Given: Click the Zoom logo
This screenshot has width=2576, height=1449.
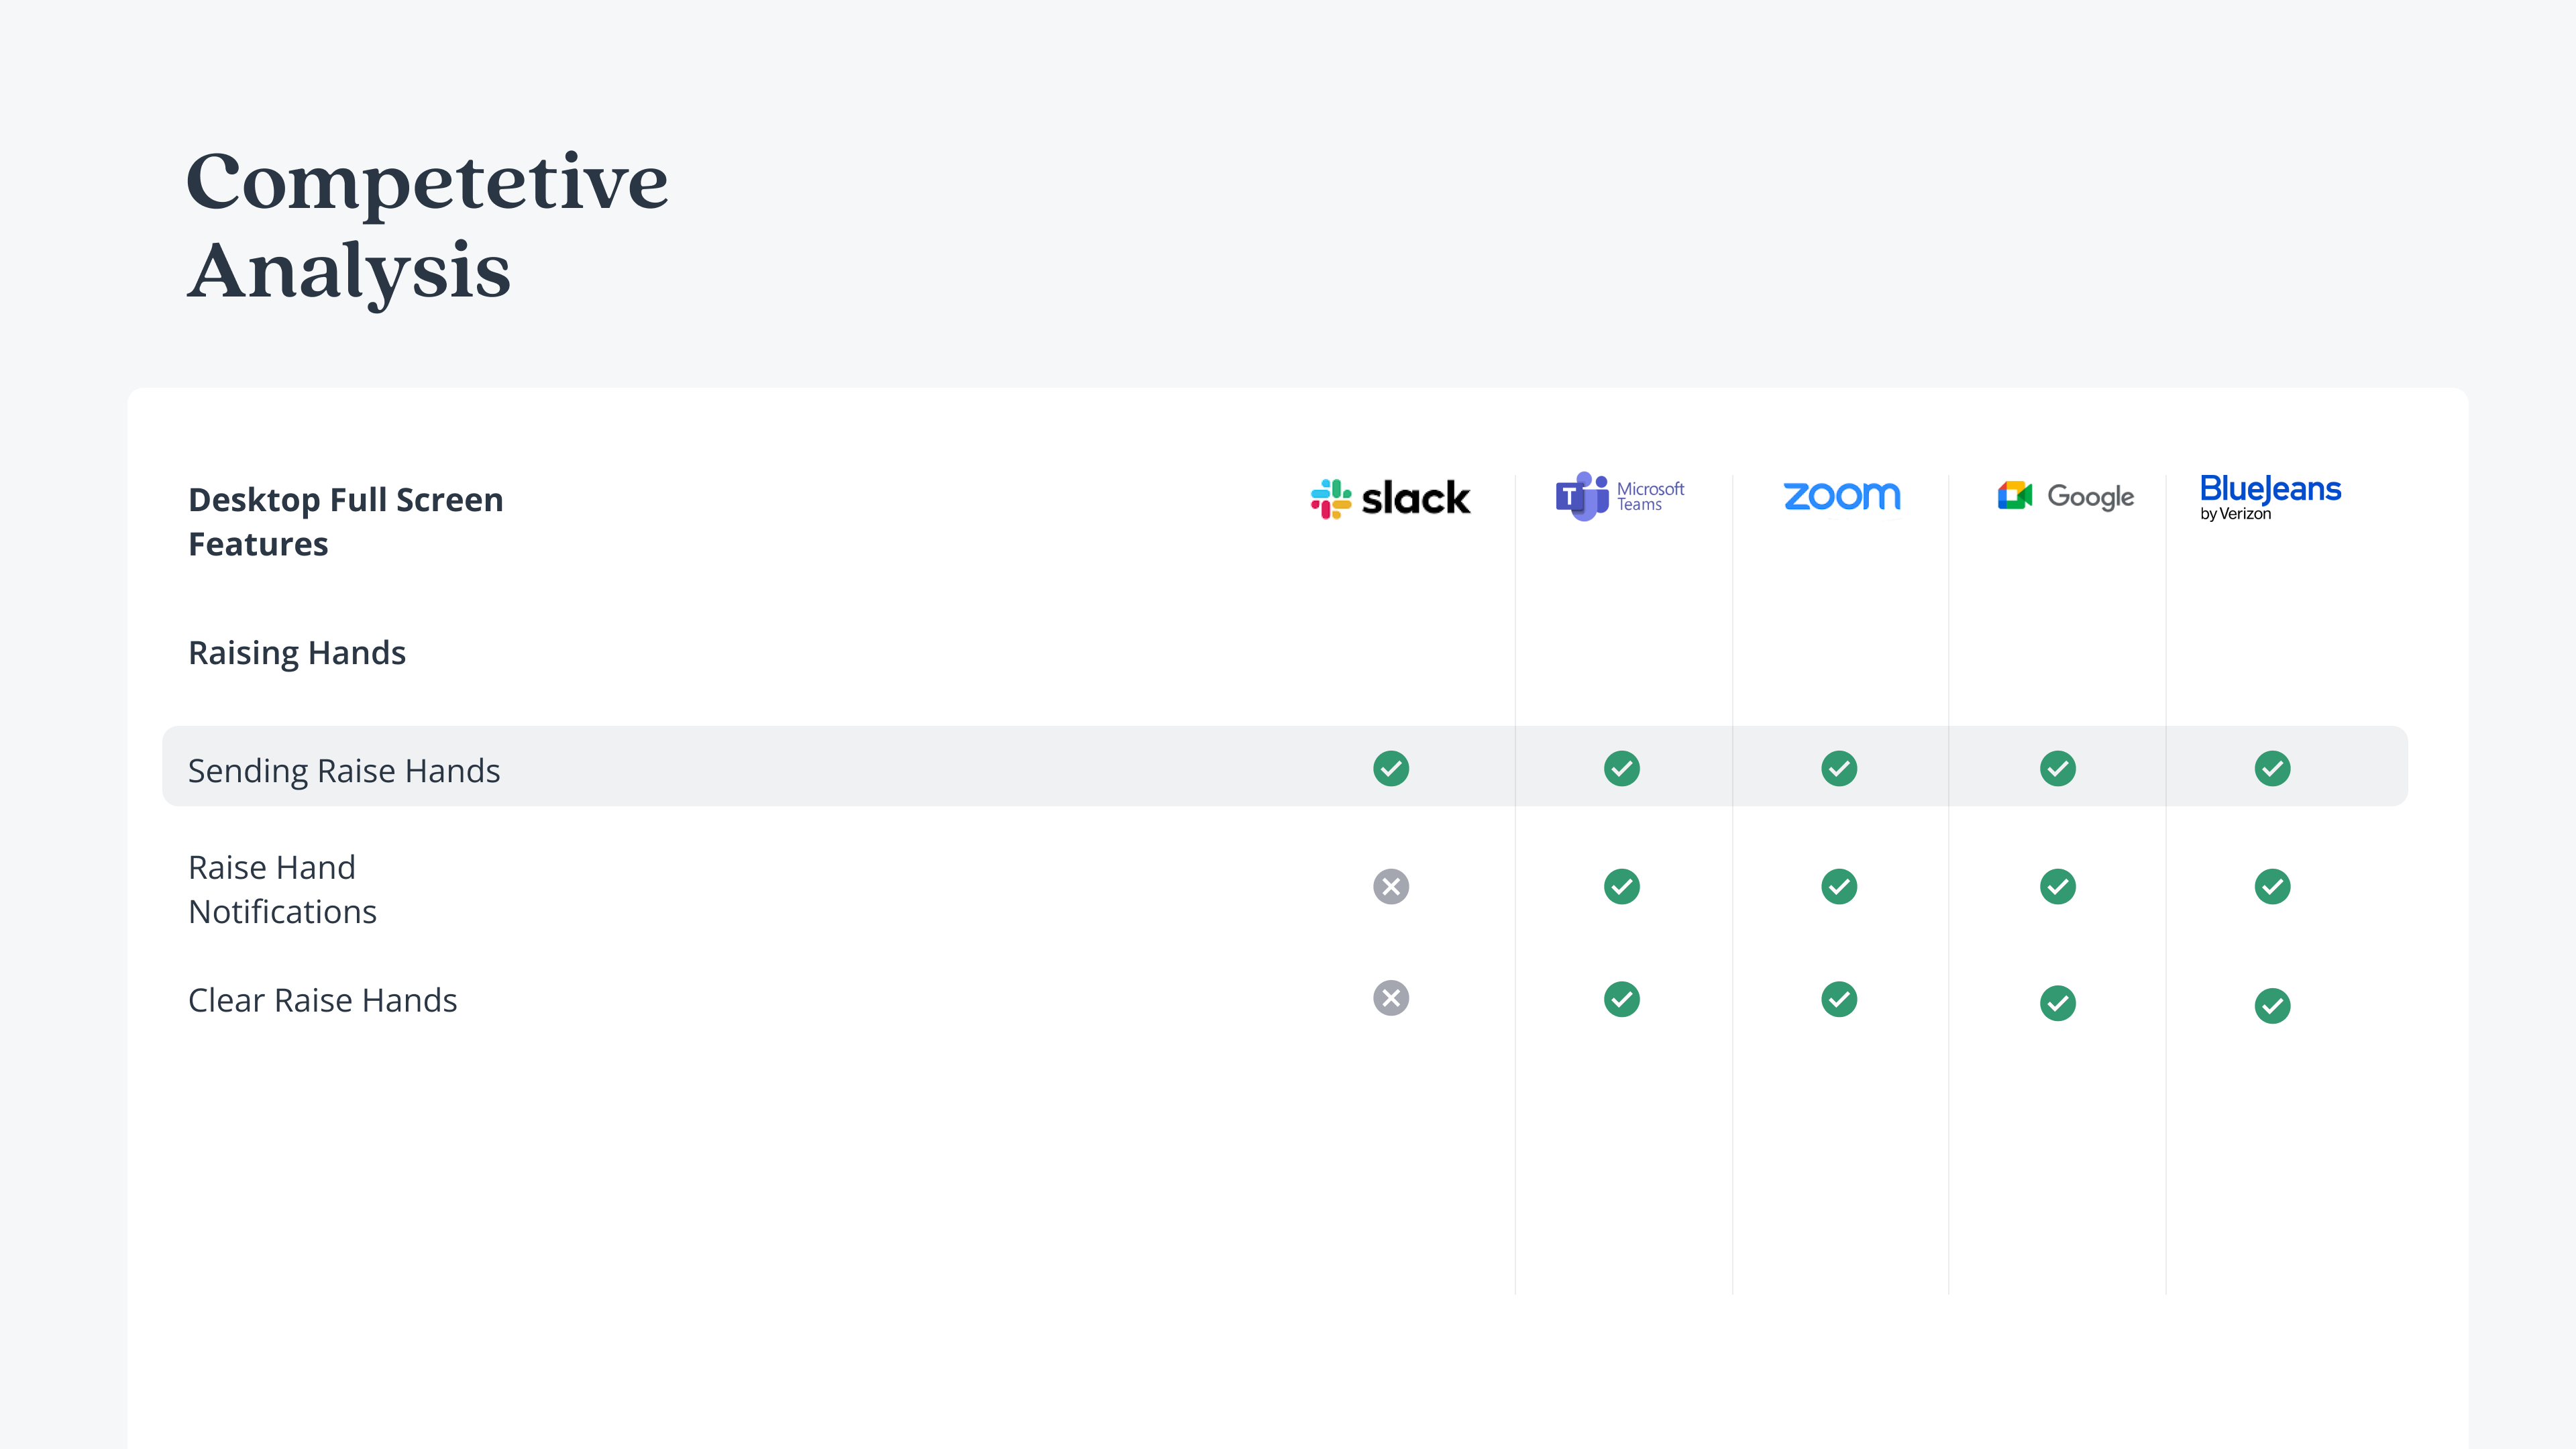Looking at the screenshot, I should 1842,495.
